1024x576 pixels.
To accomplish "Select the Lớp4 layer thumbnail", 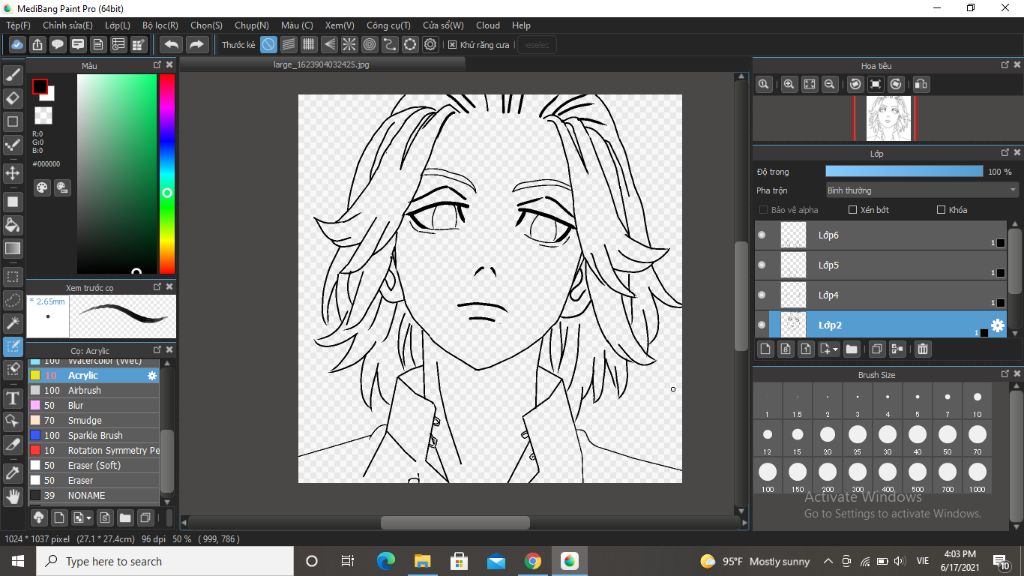I will click(x=793, y=295).
